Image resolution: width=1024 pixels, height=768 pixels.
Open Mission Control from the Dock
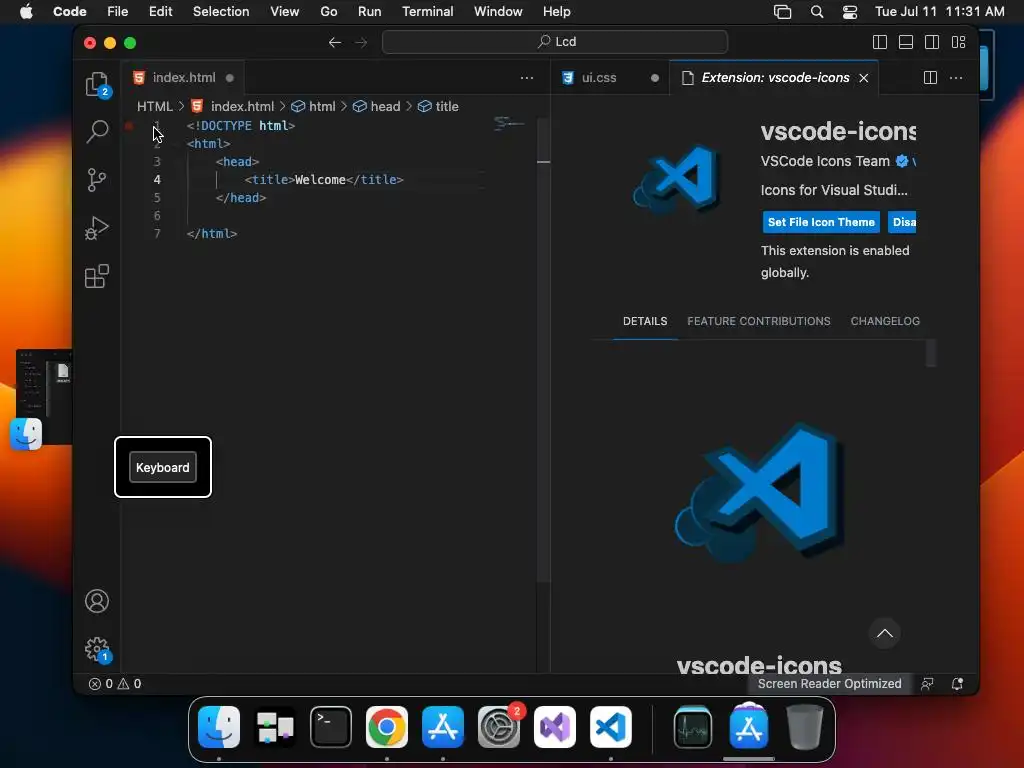click(275, 727)
